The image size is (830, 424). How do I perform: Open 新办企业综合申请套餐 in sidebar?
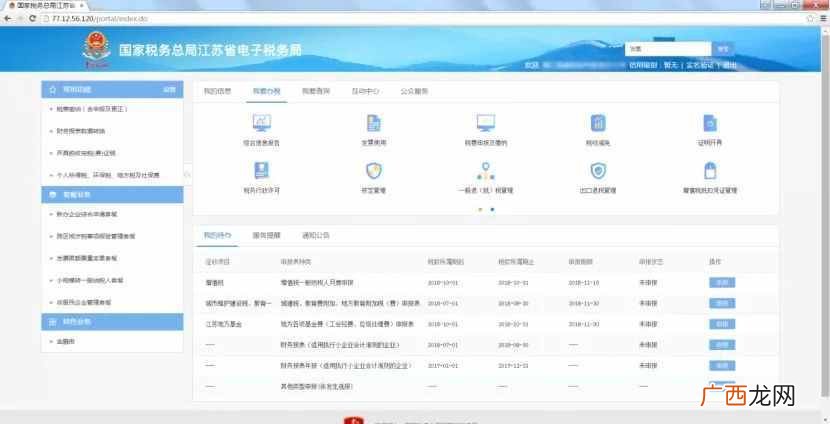(87, 214)
